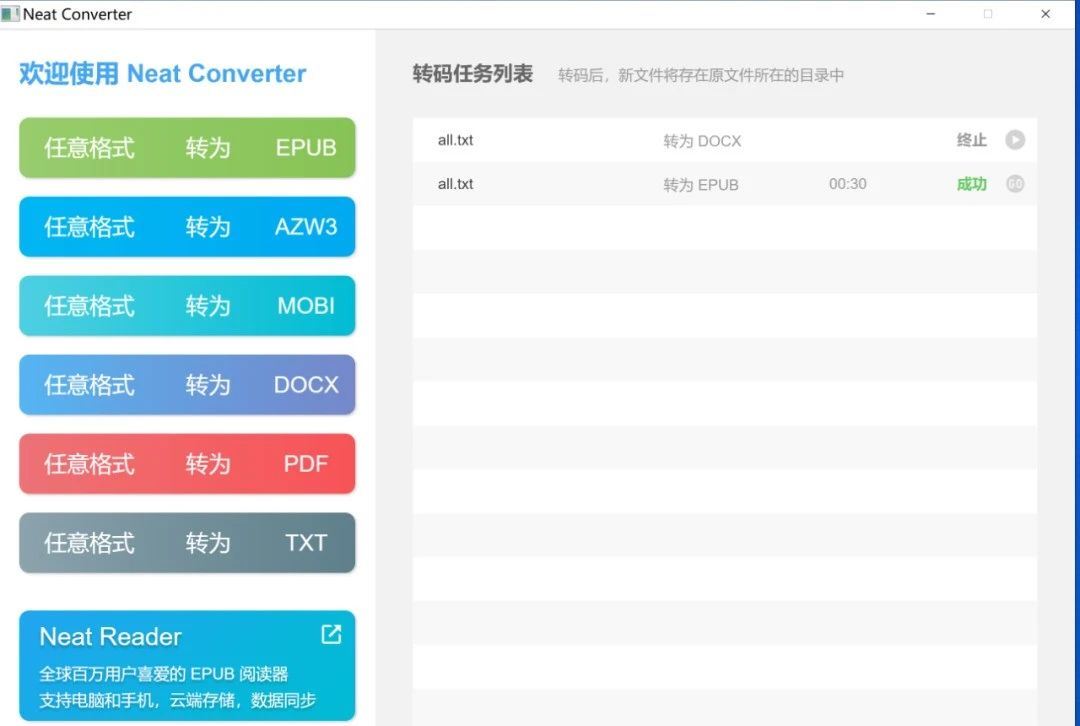
Task: Convert any format to MOBI
Action: pos(187,306)
